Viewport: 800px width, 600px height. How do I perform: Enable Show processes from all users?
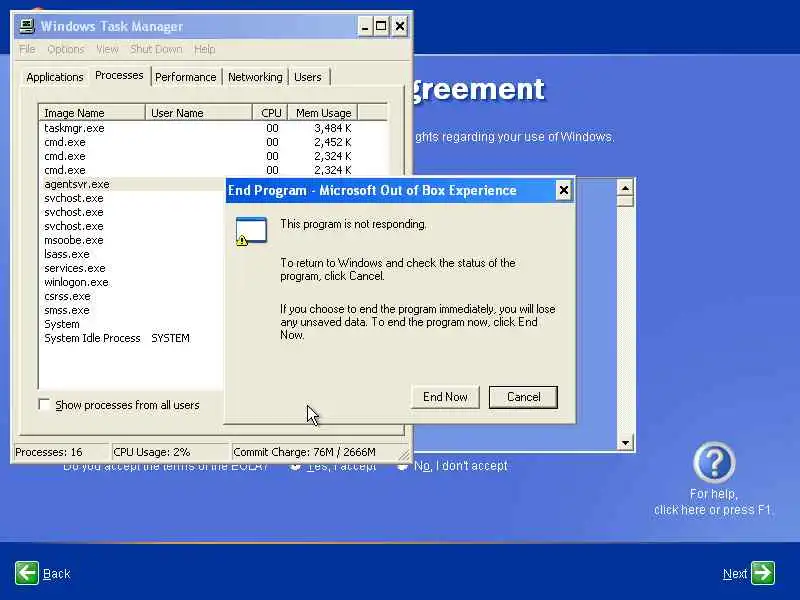(x=44, y=405)
